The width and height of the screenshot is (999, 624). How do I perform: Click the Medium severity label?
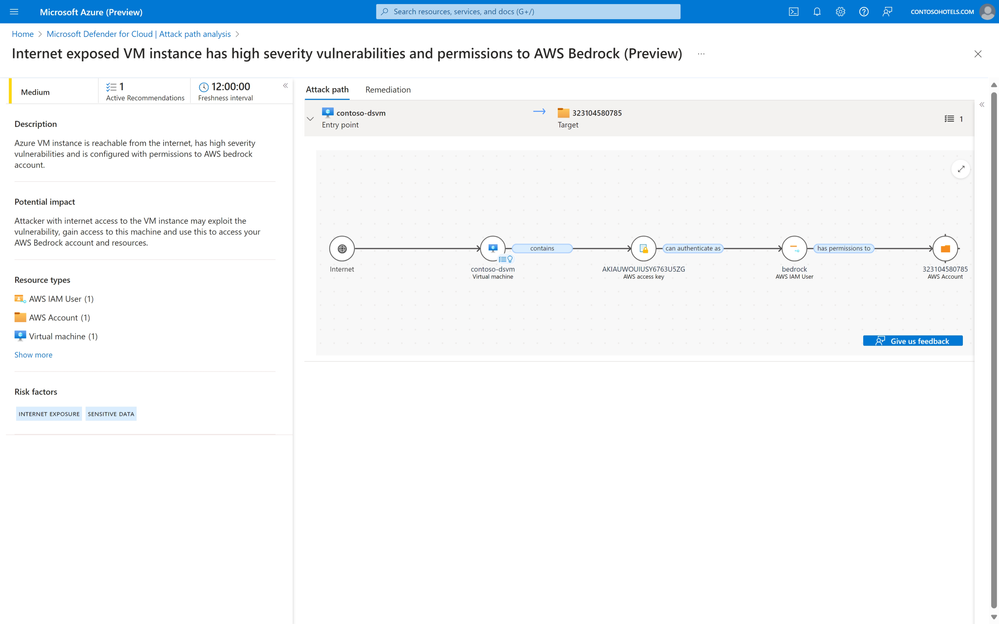tap(35, 92)
